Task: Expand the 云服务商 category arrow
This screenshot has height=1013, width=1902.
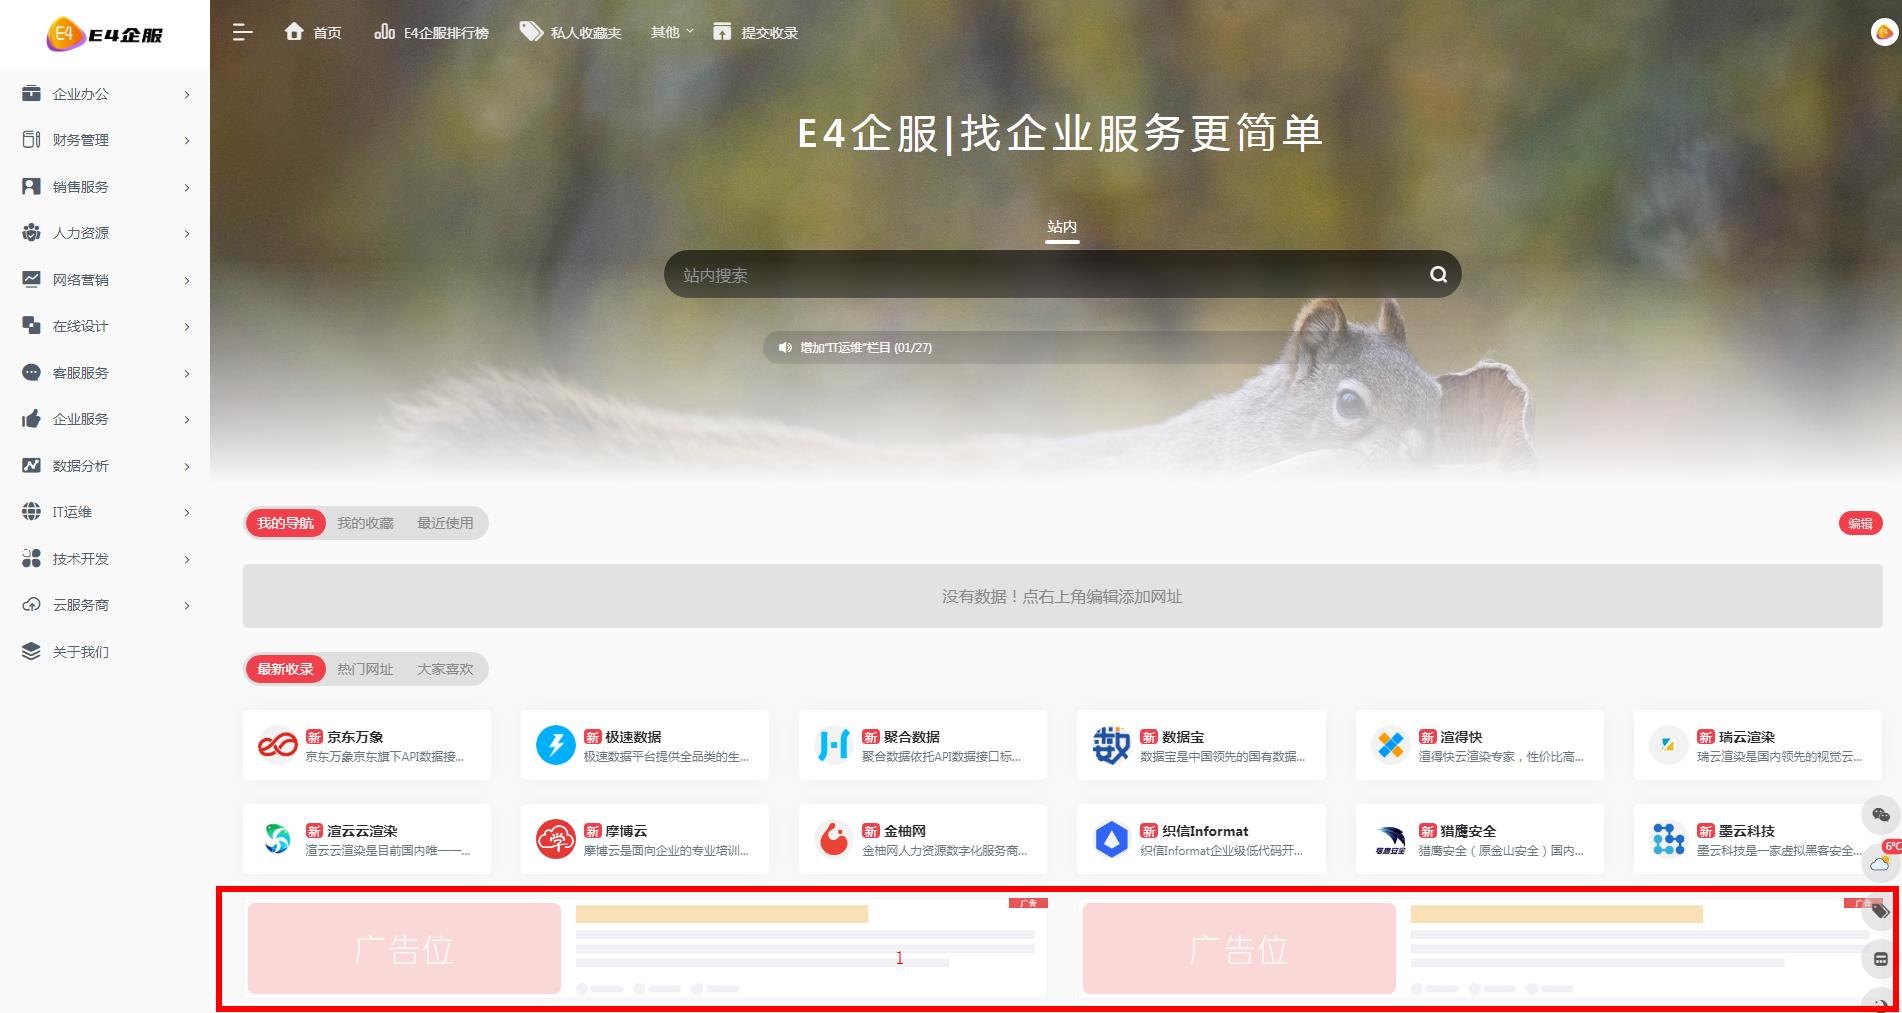Action: click(x=187, y=606)
